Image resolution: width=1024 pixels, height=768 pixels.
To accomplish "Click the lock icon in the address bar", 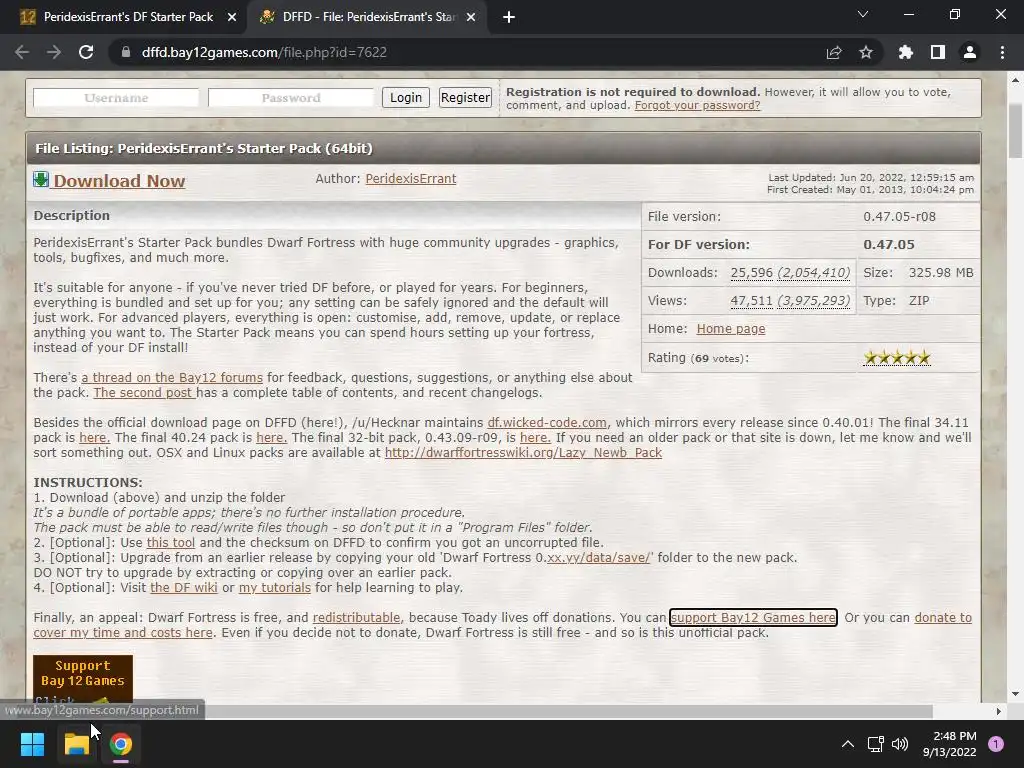I will (126, 52).
